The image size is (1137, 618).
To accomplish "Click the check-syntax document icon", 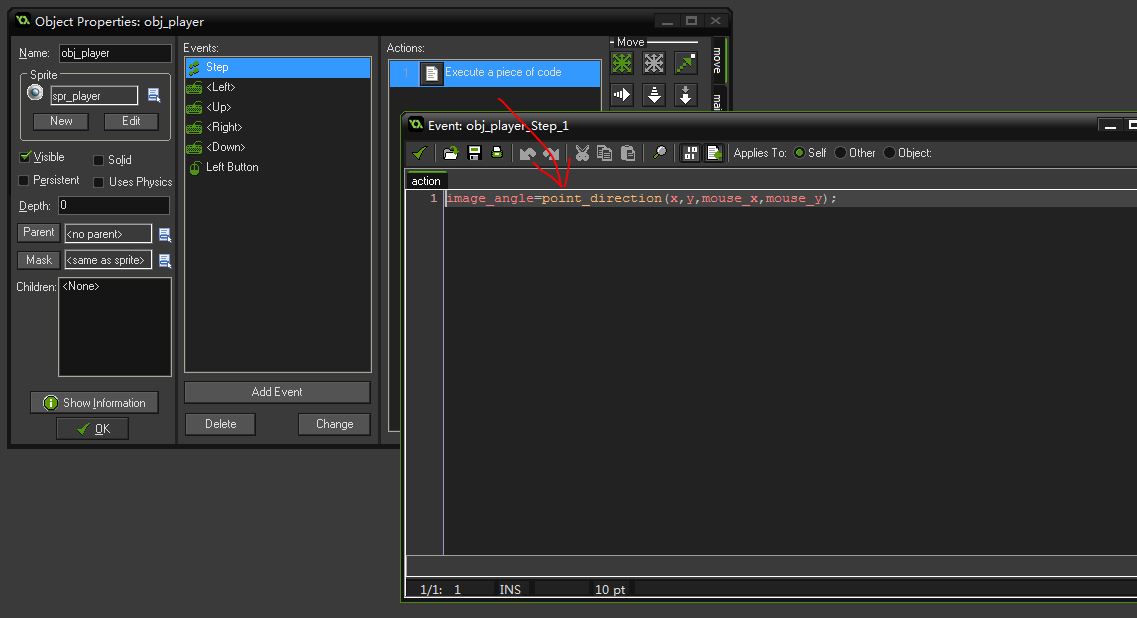I will point(714,153).
